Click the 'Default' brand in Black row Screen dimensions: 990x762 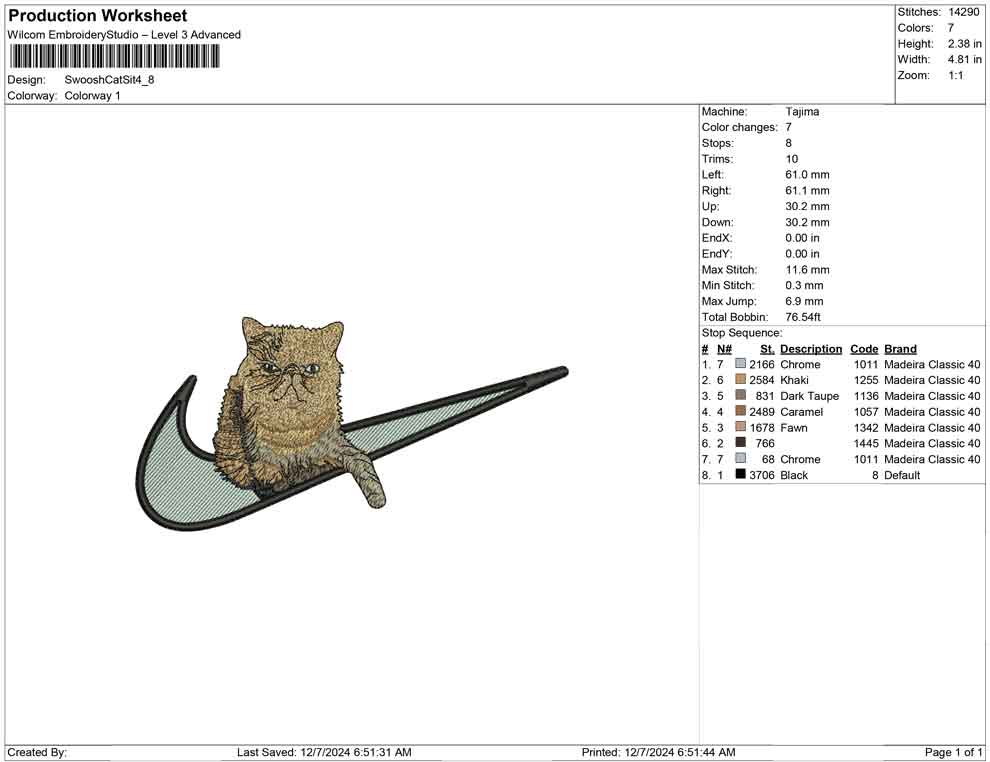(x=902, y=475)
